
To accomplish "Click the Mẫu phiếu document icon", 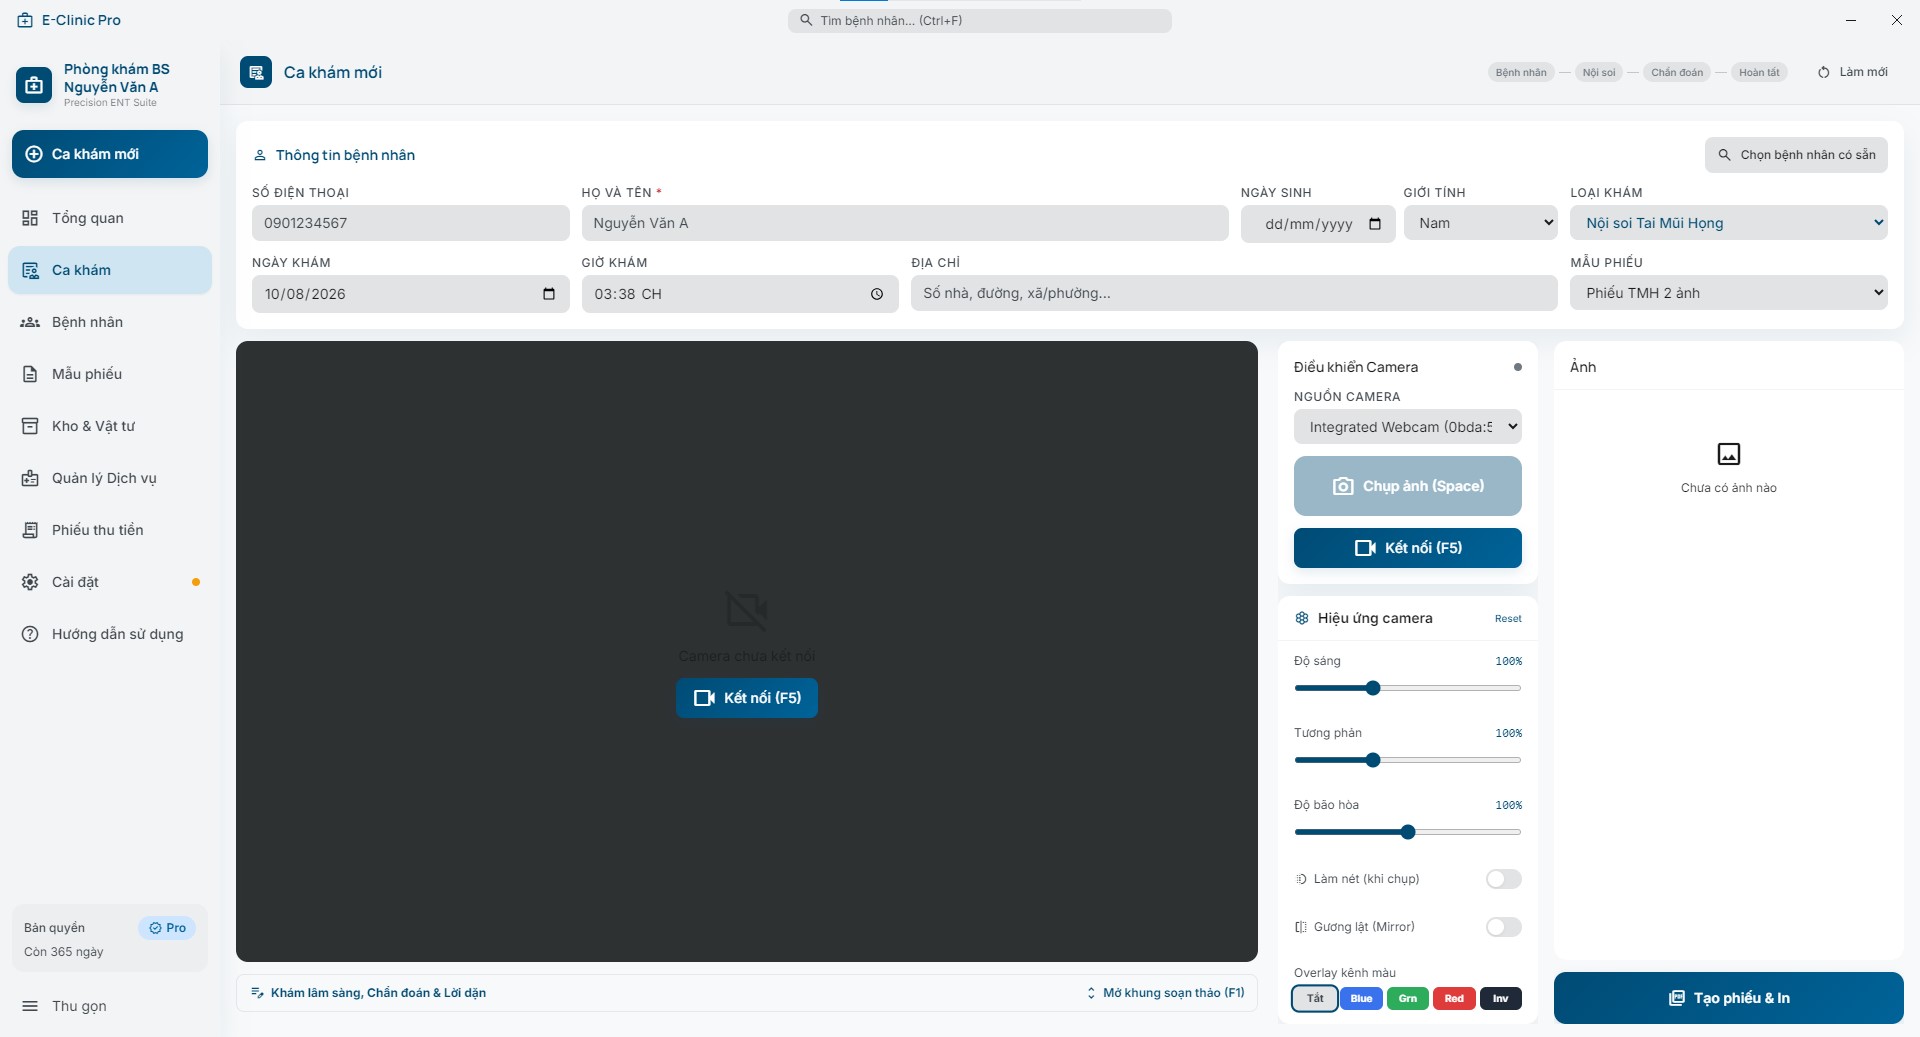I will coord(30,374).
